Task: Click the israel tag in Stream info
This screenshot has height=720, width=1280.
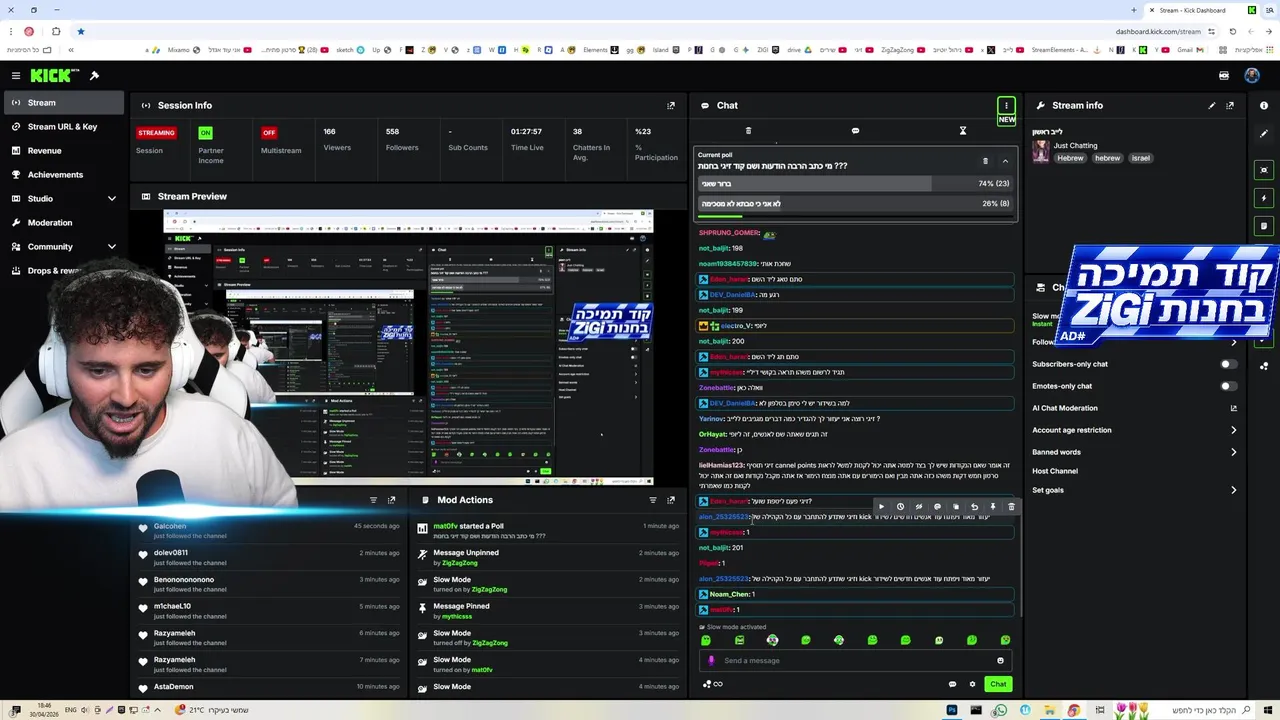Action: click(x=1141, y=158)
